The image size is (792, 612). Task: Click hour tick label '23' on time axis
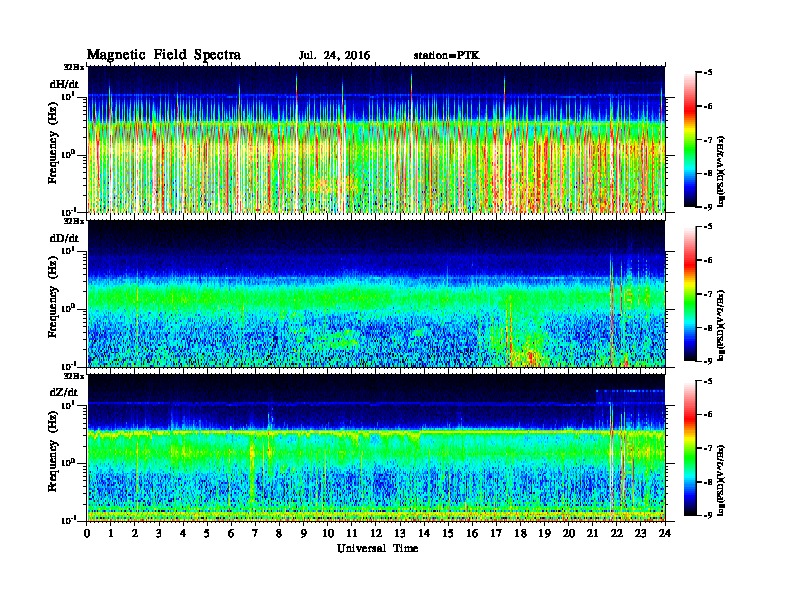click(x=640, y=534)
